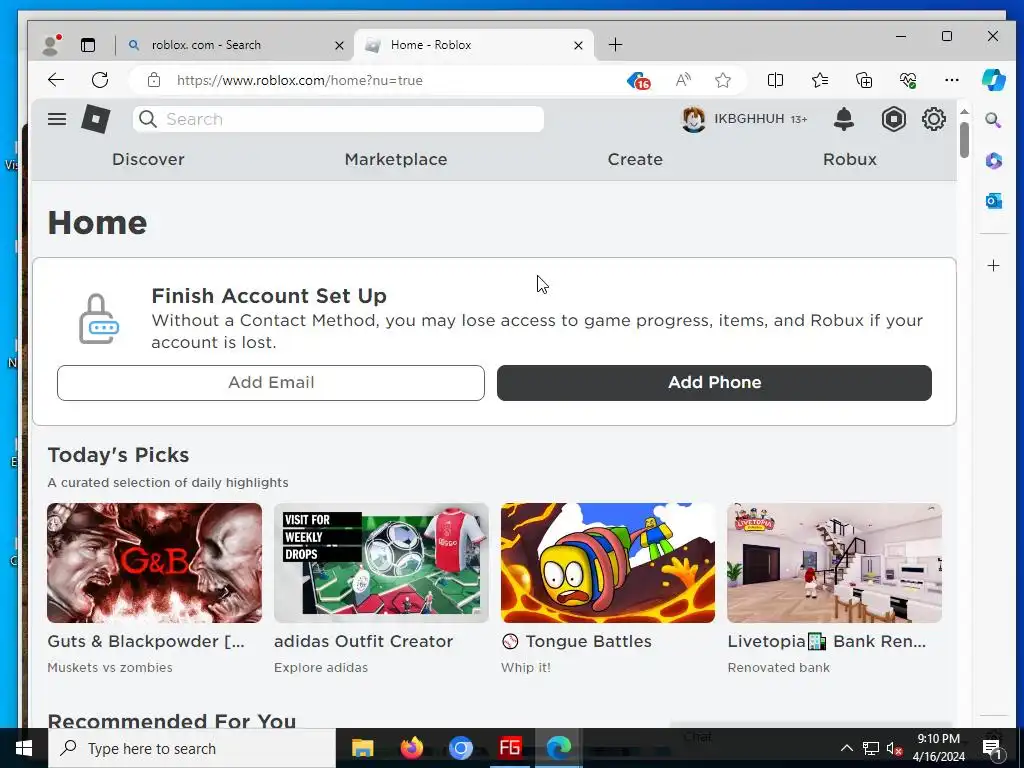The height and width of the screenshot is (768, 1024).
Task: Click the Today's Picks heading
Action: (x=118, y=455)
